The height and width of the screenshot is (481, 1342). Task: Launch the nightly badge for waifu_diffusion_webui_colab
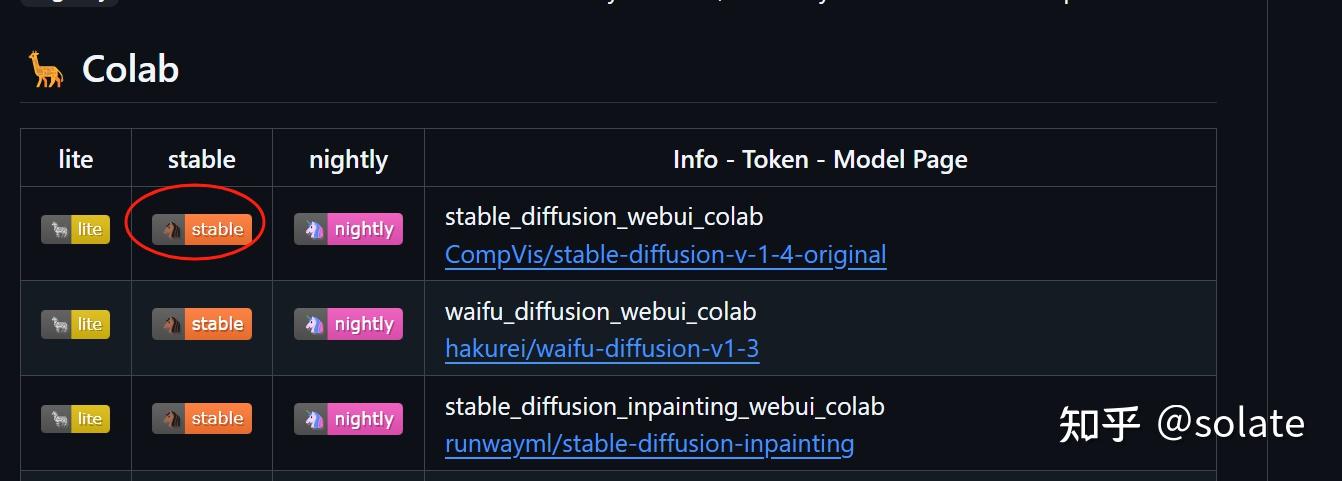click(x=348, y=324)
